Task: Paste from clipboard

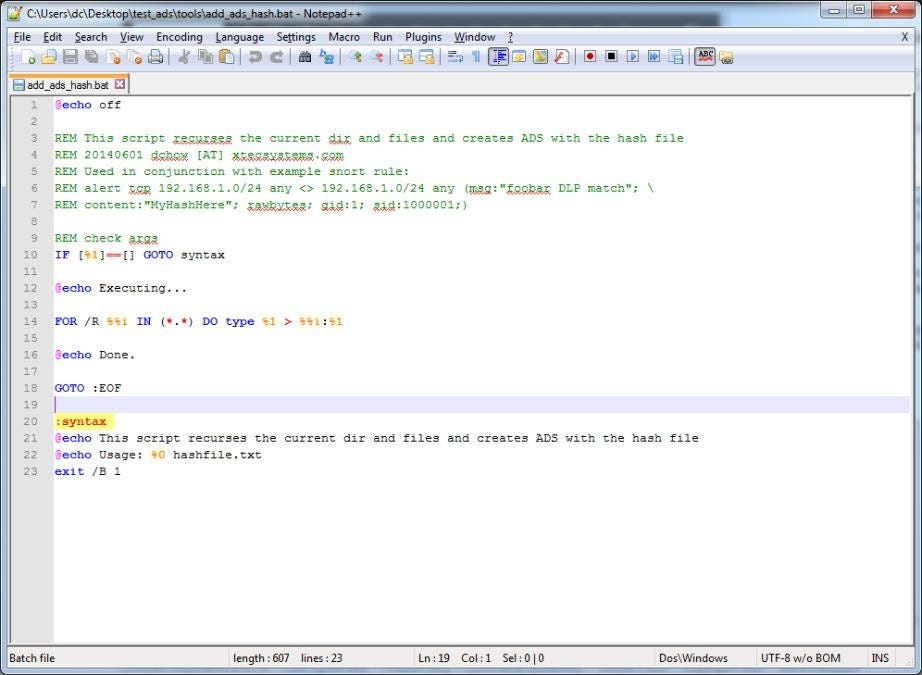Action: click(x=228, y=57)
